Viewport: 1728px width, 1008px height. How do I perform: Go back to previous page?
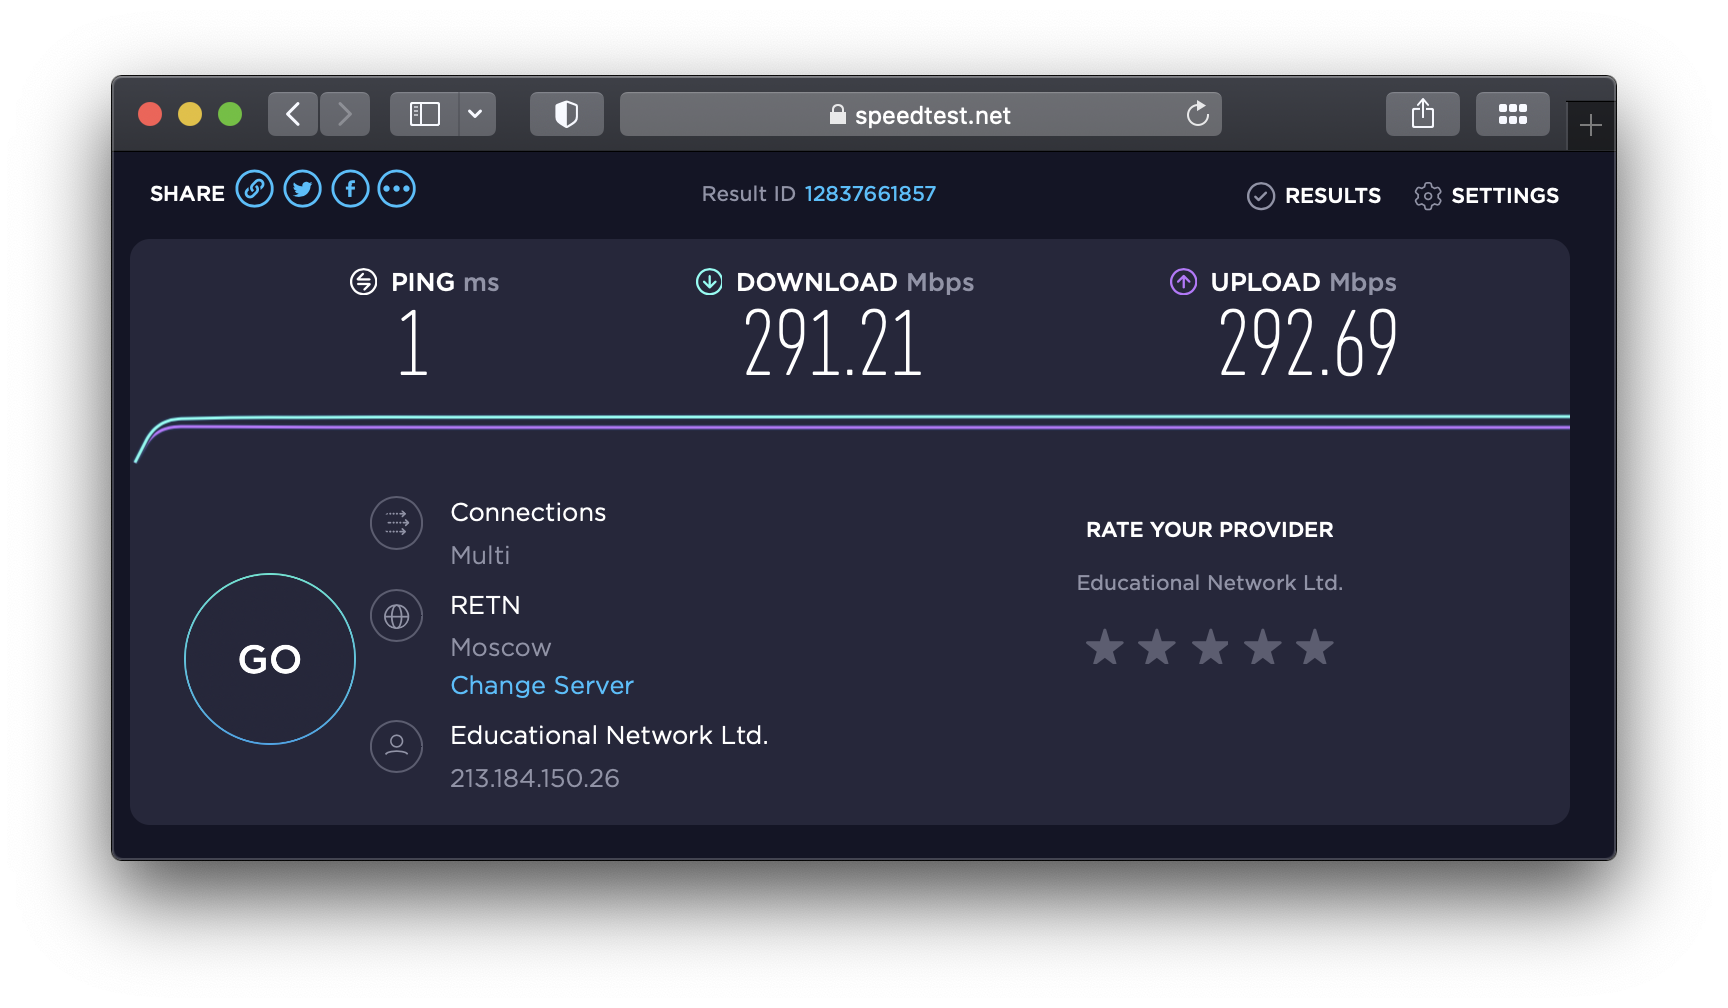[293, 114]
